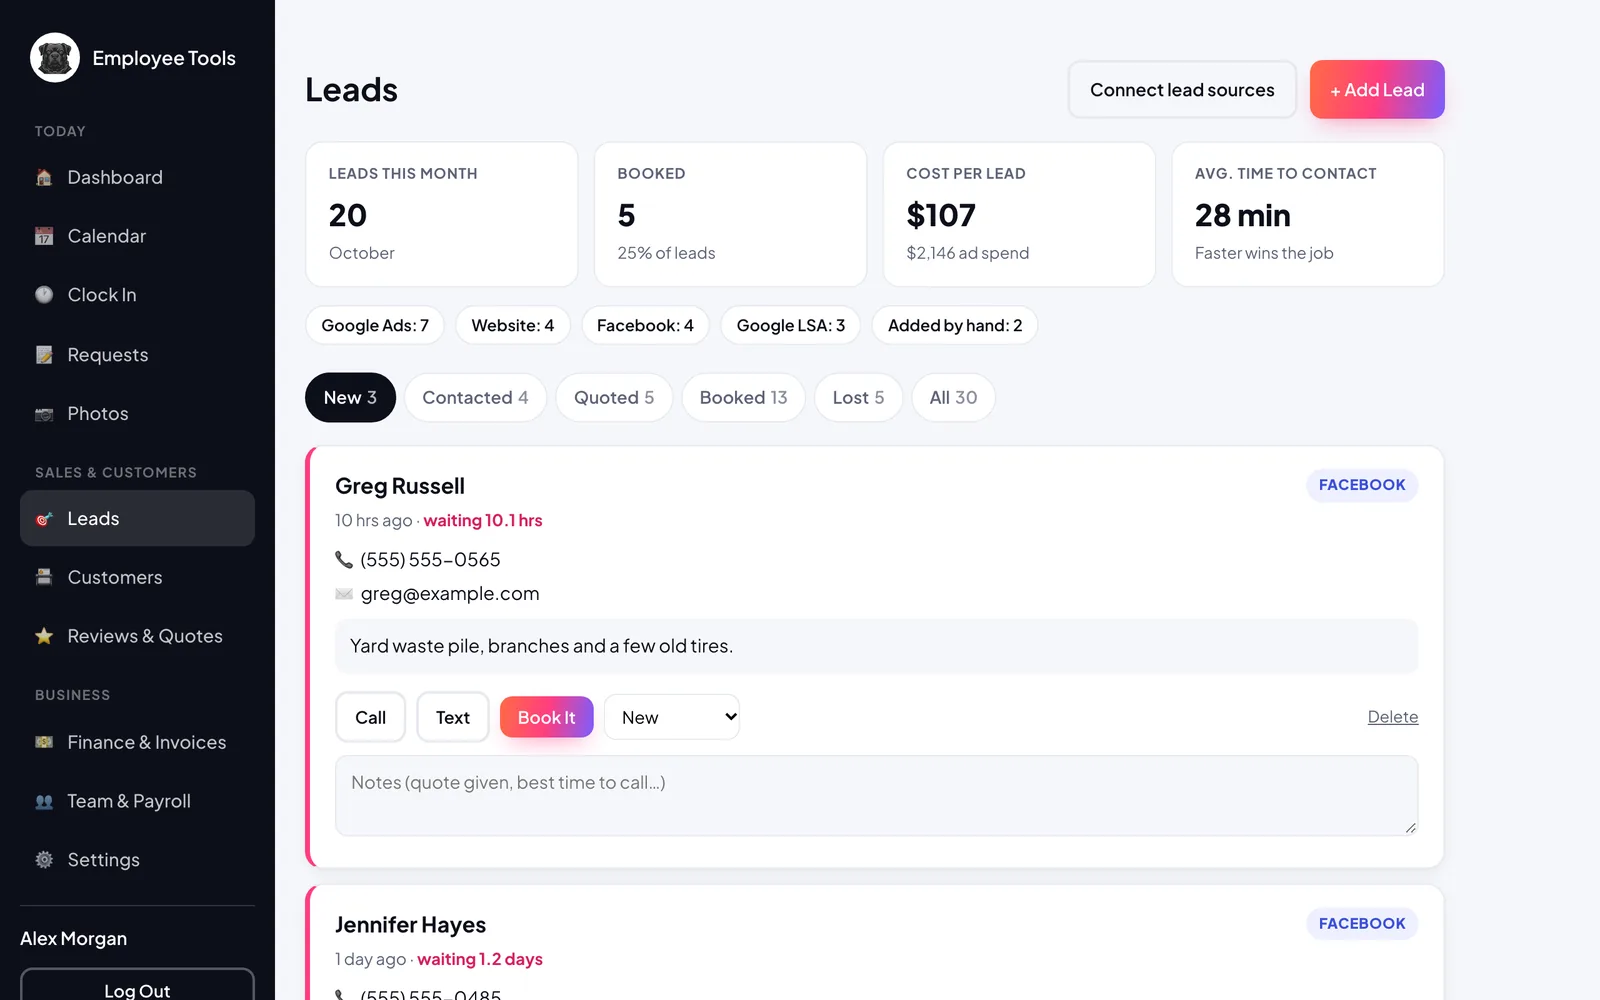Click the Photos camera icon
The height and width of the screenshot is (1000, 1600).
pos(44,414)
